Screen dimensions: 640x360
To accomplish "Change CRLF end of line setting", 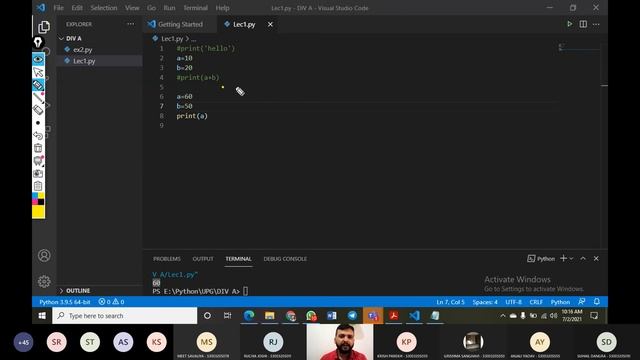I will [x=536, y=302].
